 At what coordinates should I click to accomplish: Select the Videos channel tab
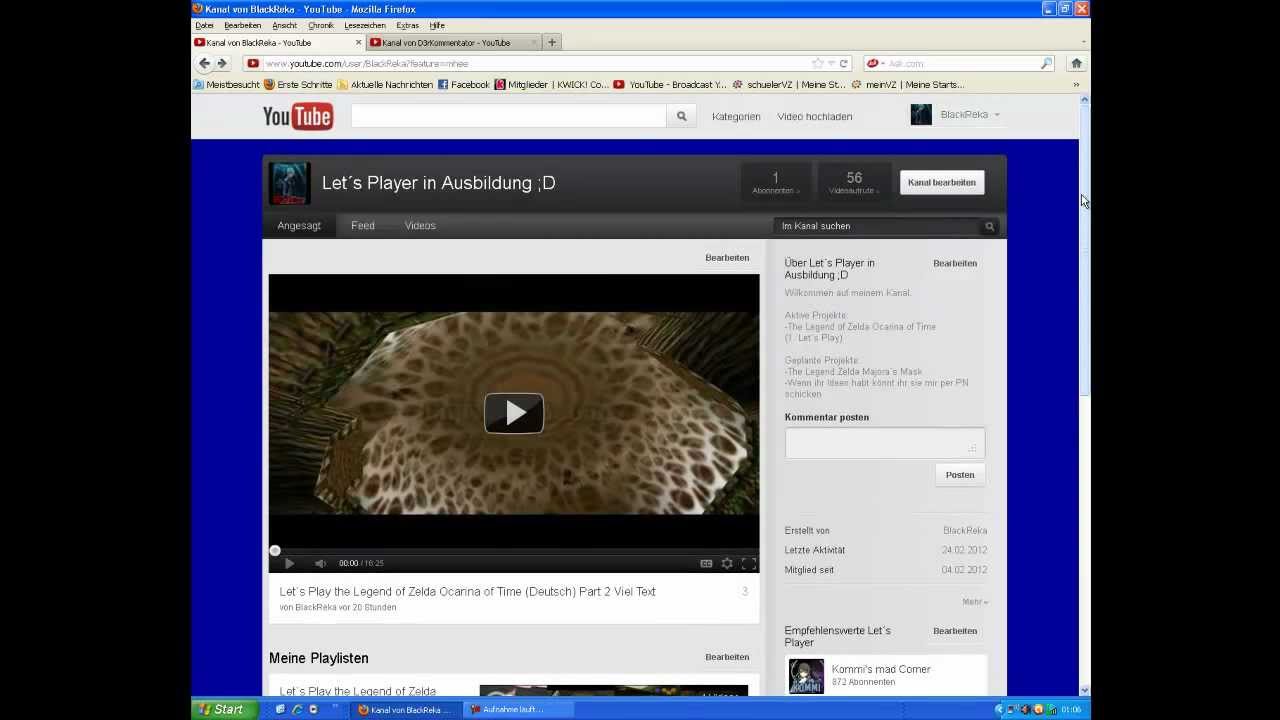pos(420,226)
